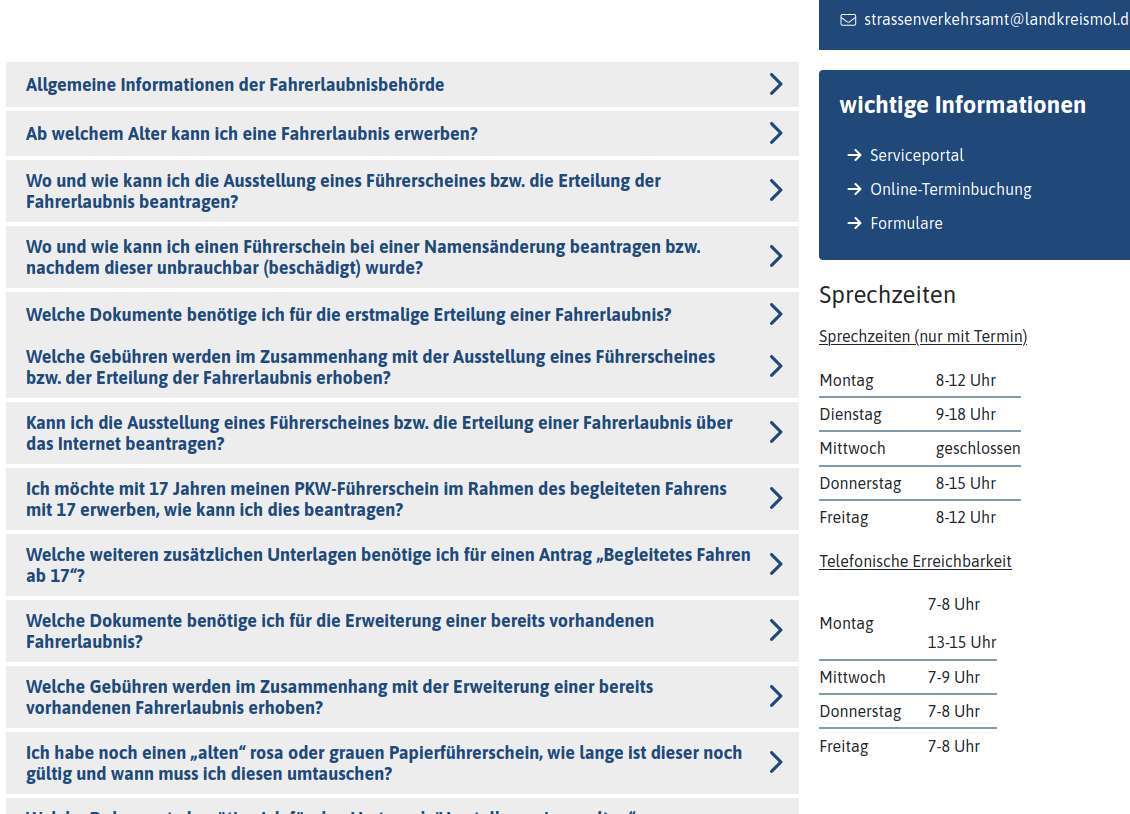Click the arrow icon next to Formulare
This screenshot has width=1130, height=814.
(x=854, y=223)
